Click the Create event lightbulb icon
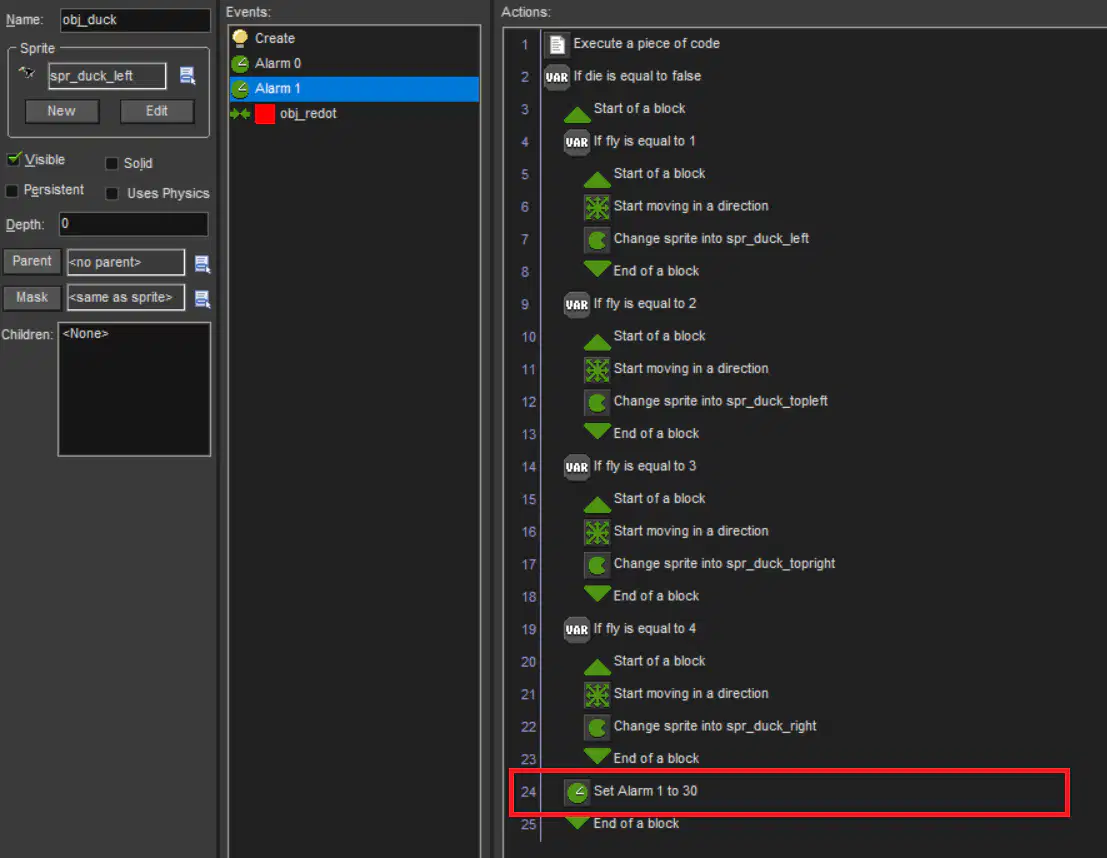This screenshot has height=858, width=1107. tap(240, 37)
